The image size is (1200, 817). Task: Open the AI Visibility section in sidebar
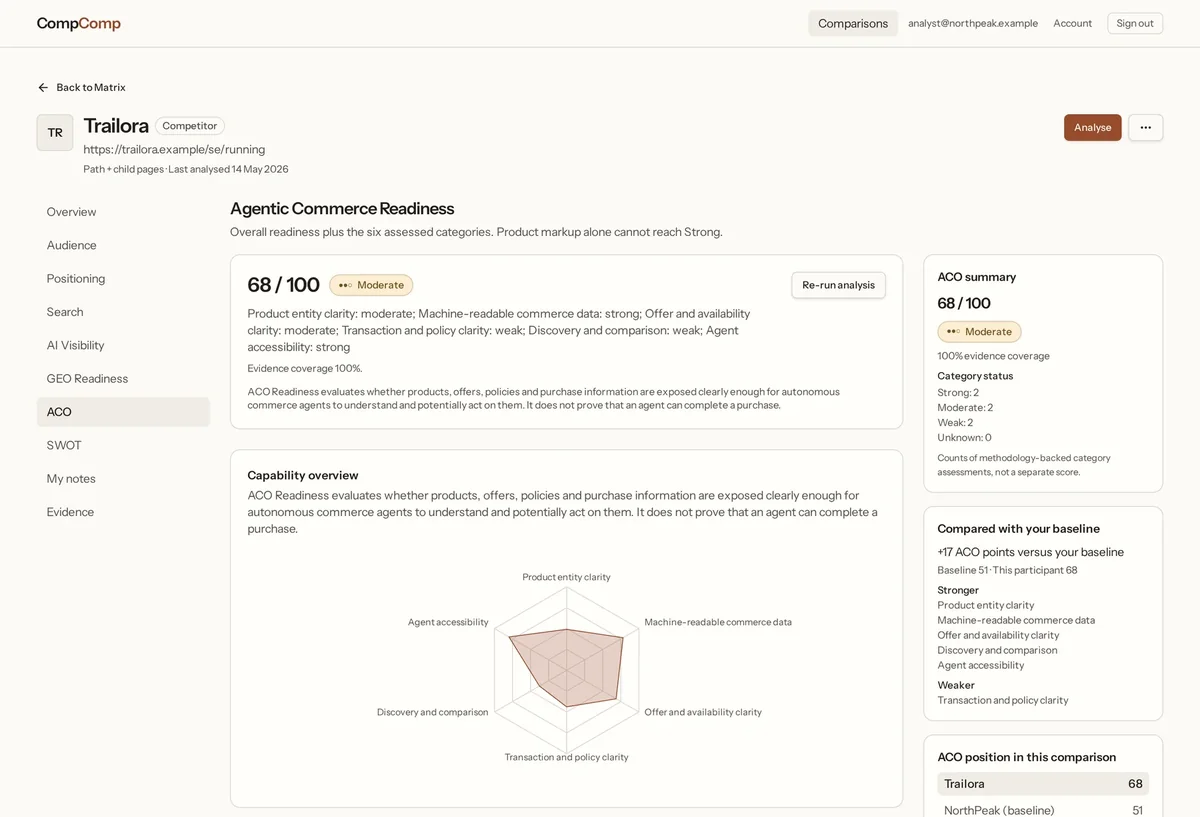123,345
